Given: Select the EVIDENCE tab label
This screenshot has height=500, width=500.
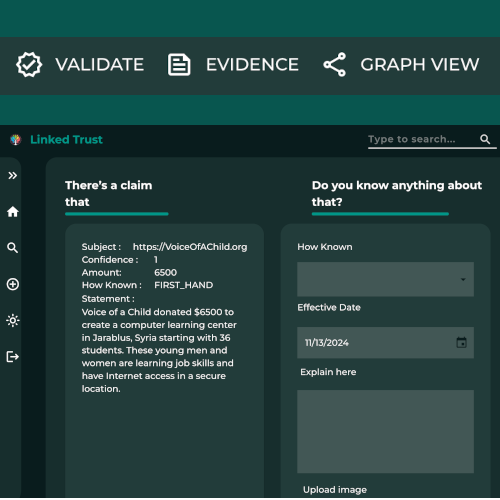Looking at the screenshot, I should point(252,65).
